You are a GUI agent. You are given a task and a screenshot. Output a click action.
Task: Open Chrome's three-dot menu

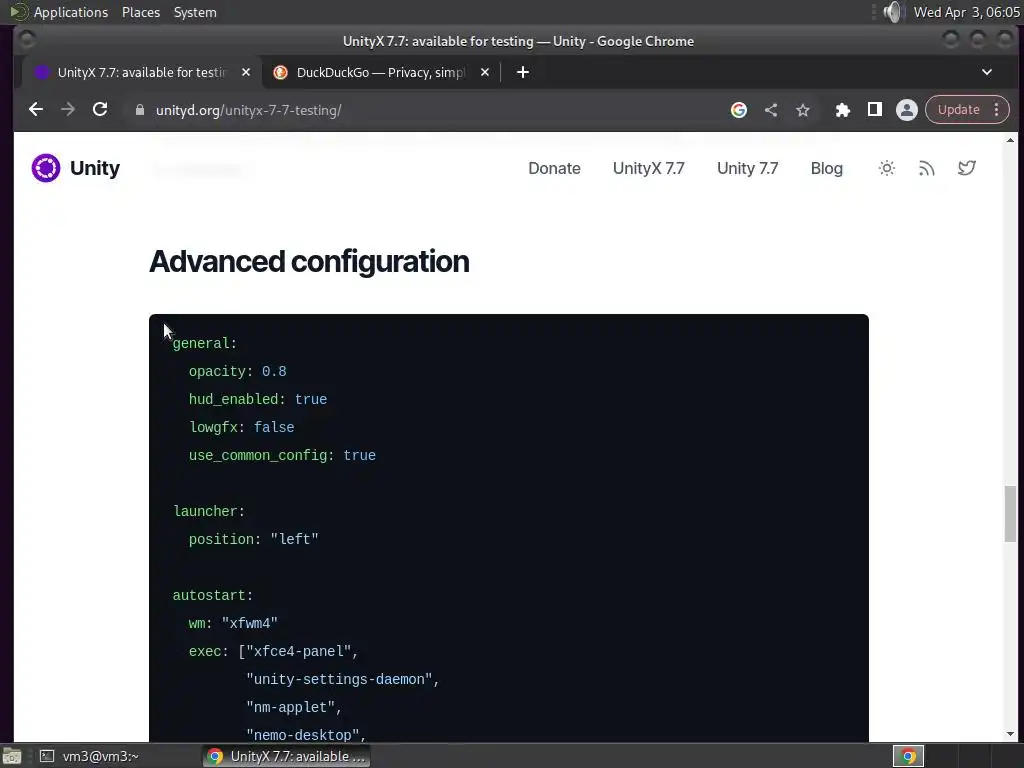(997, 110)
